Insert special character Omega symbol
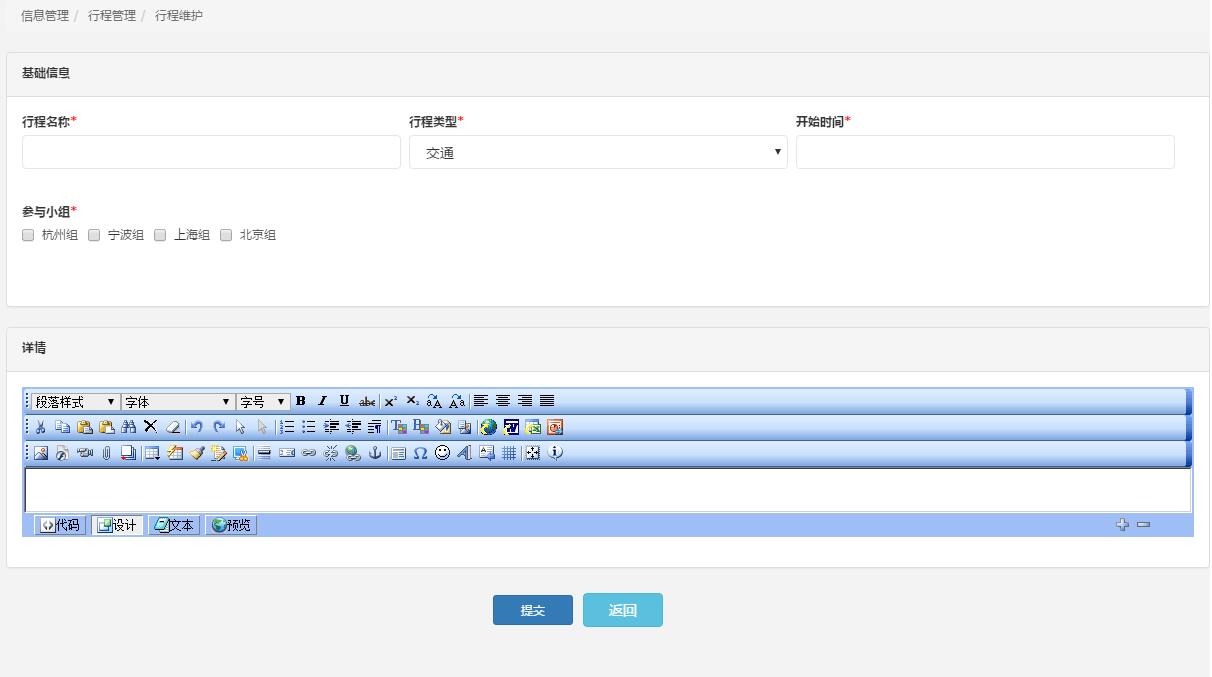 click(420, 453)
